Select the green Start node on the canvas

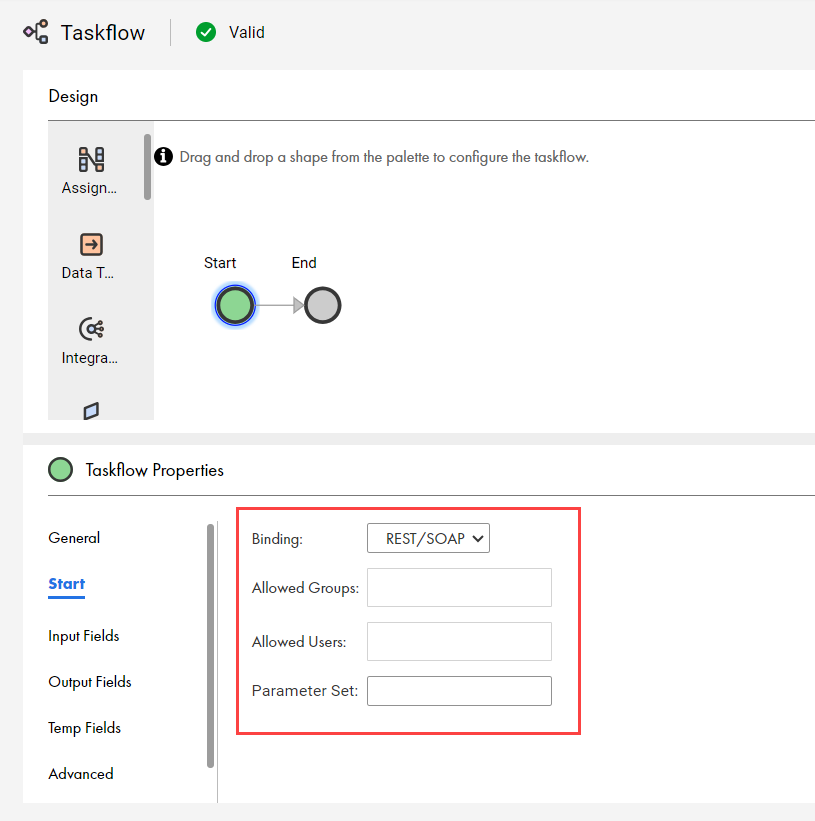[x=235, y=305]
